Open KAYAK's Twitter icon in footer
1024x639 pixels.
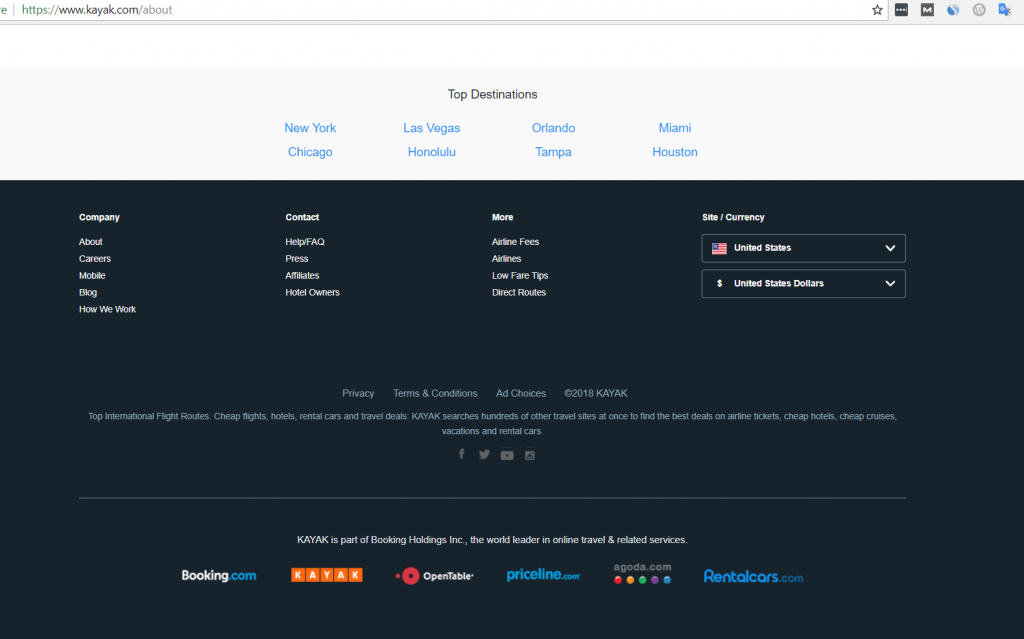click(x=484, y=454)
